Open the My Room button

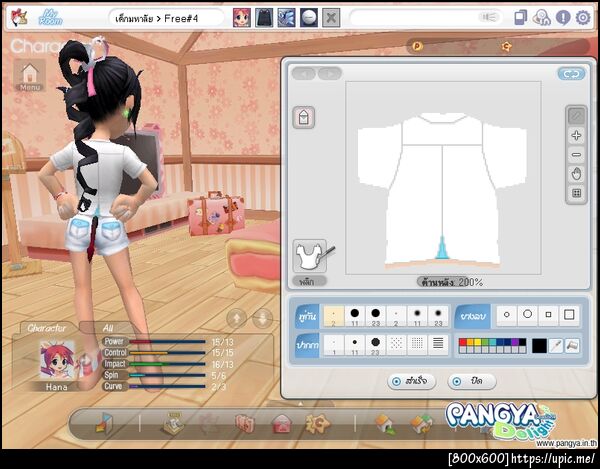point(51,18)
